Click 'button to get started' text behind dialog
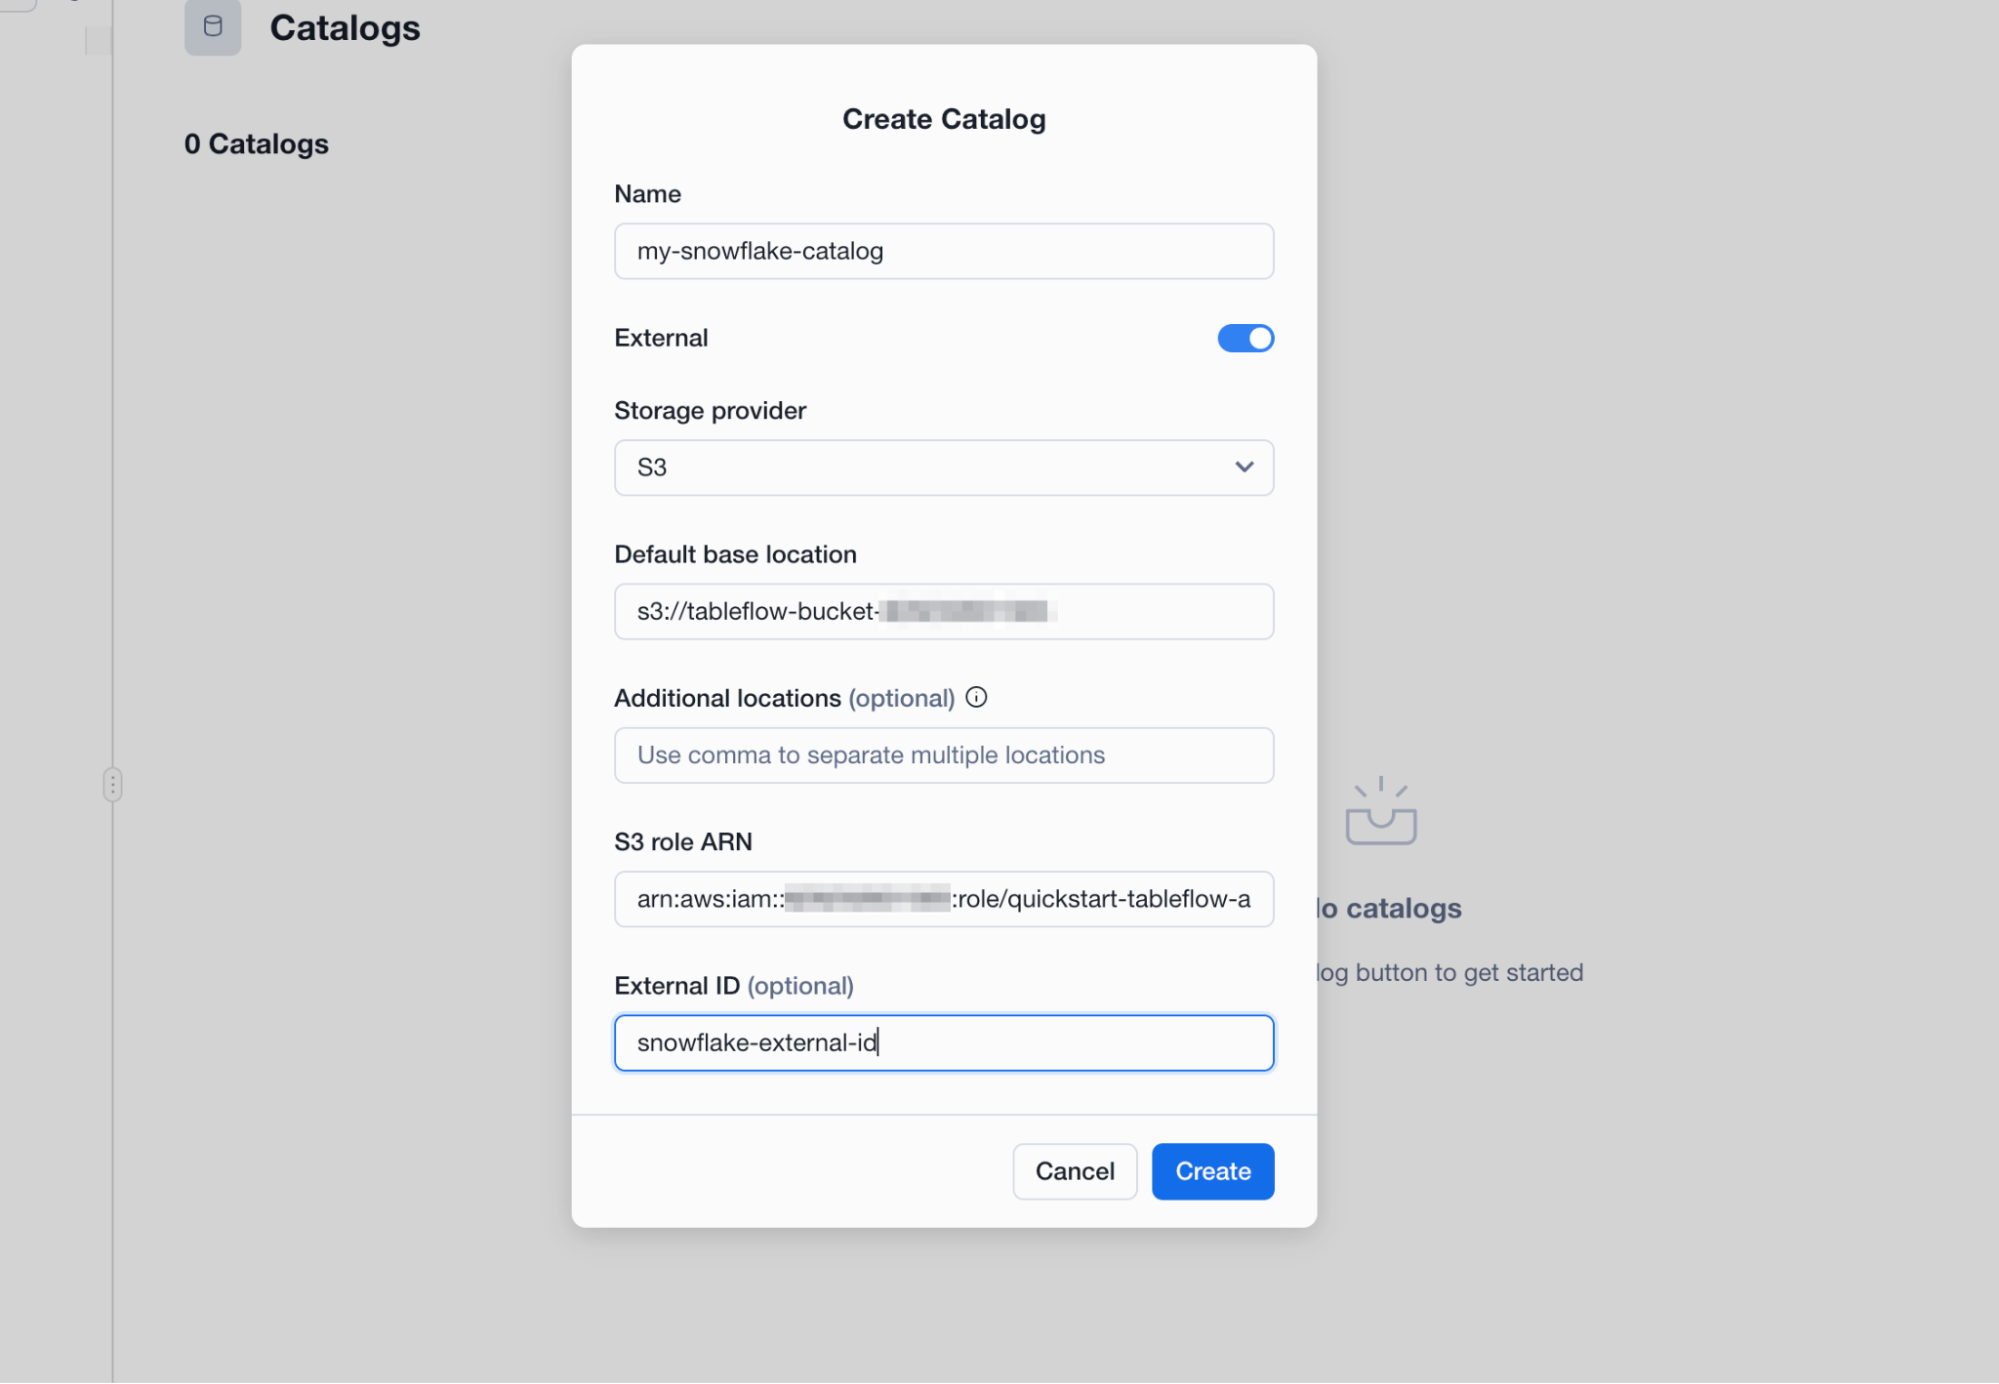The height and width of the screenshot is (1384, 1999). [1469, 972]
